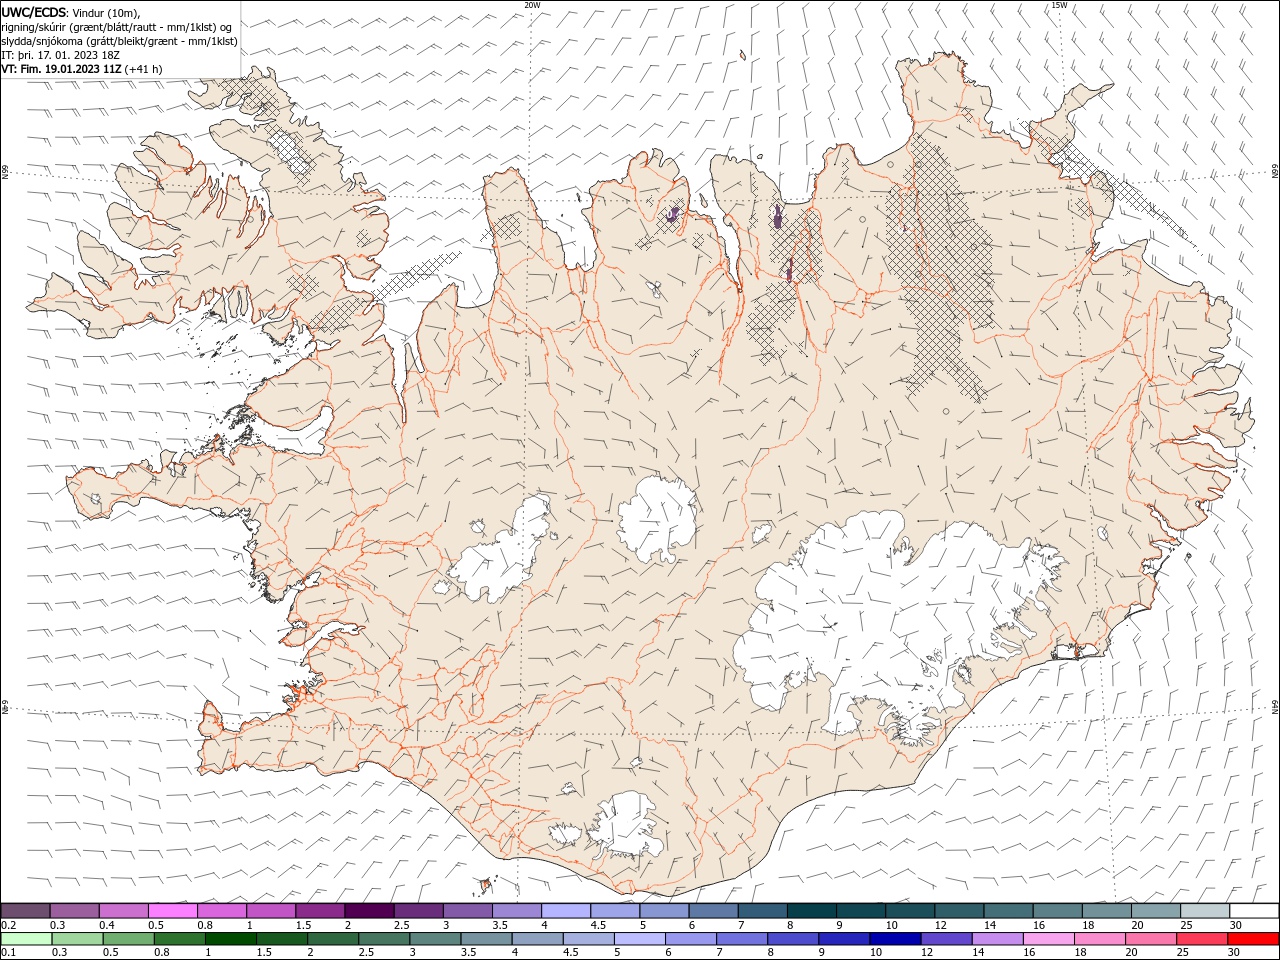This screenshot has height=960, width=1280.
Task: Click the bright pink 0.5 swatch in the upper legend row
Action: pyautogui.click(x=172, y=911)
